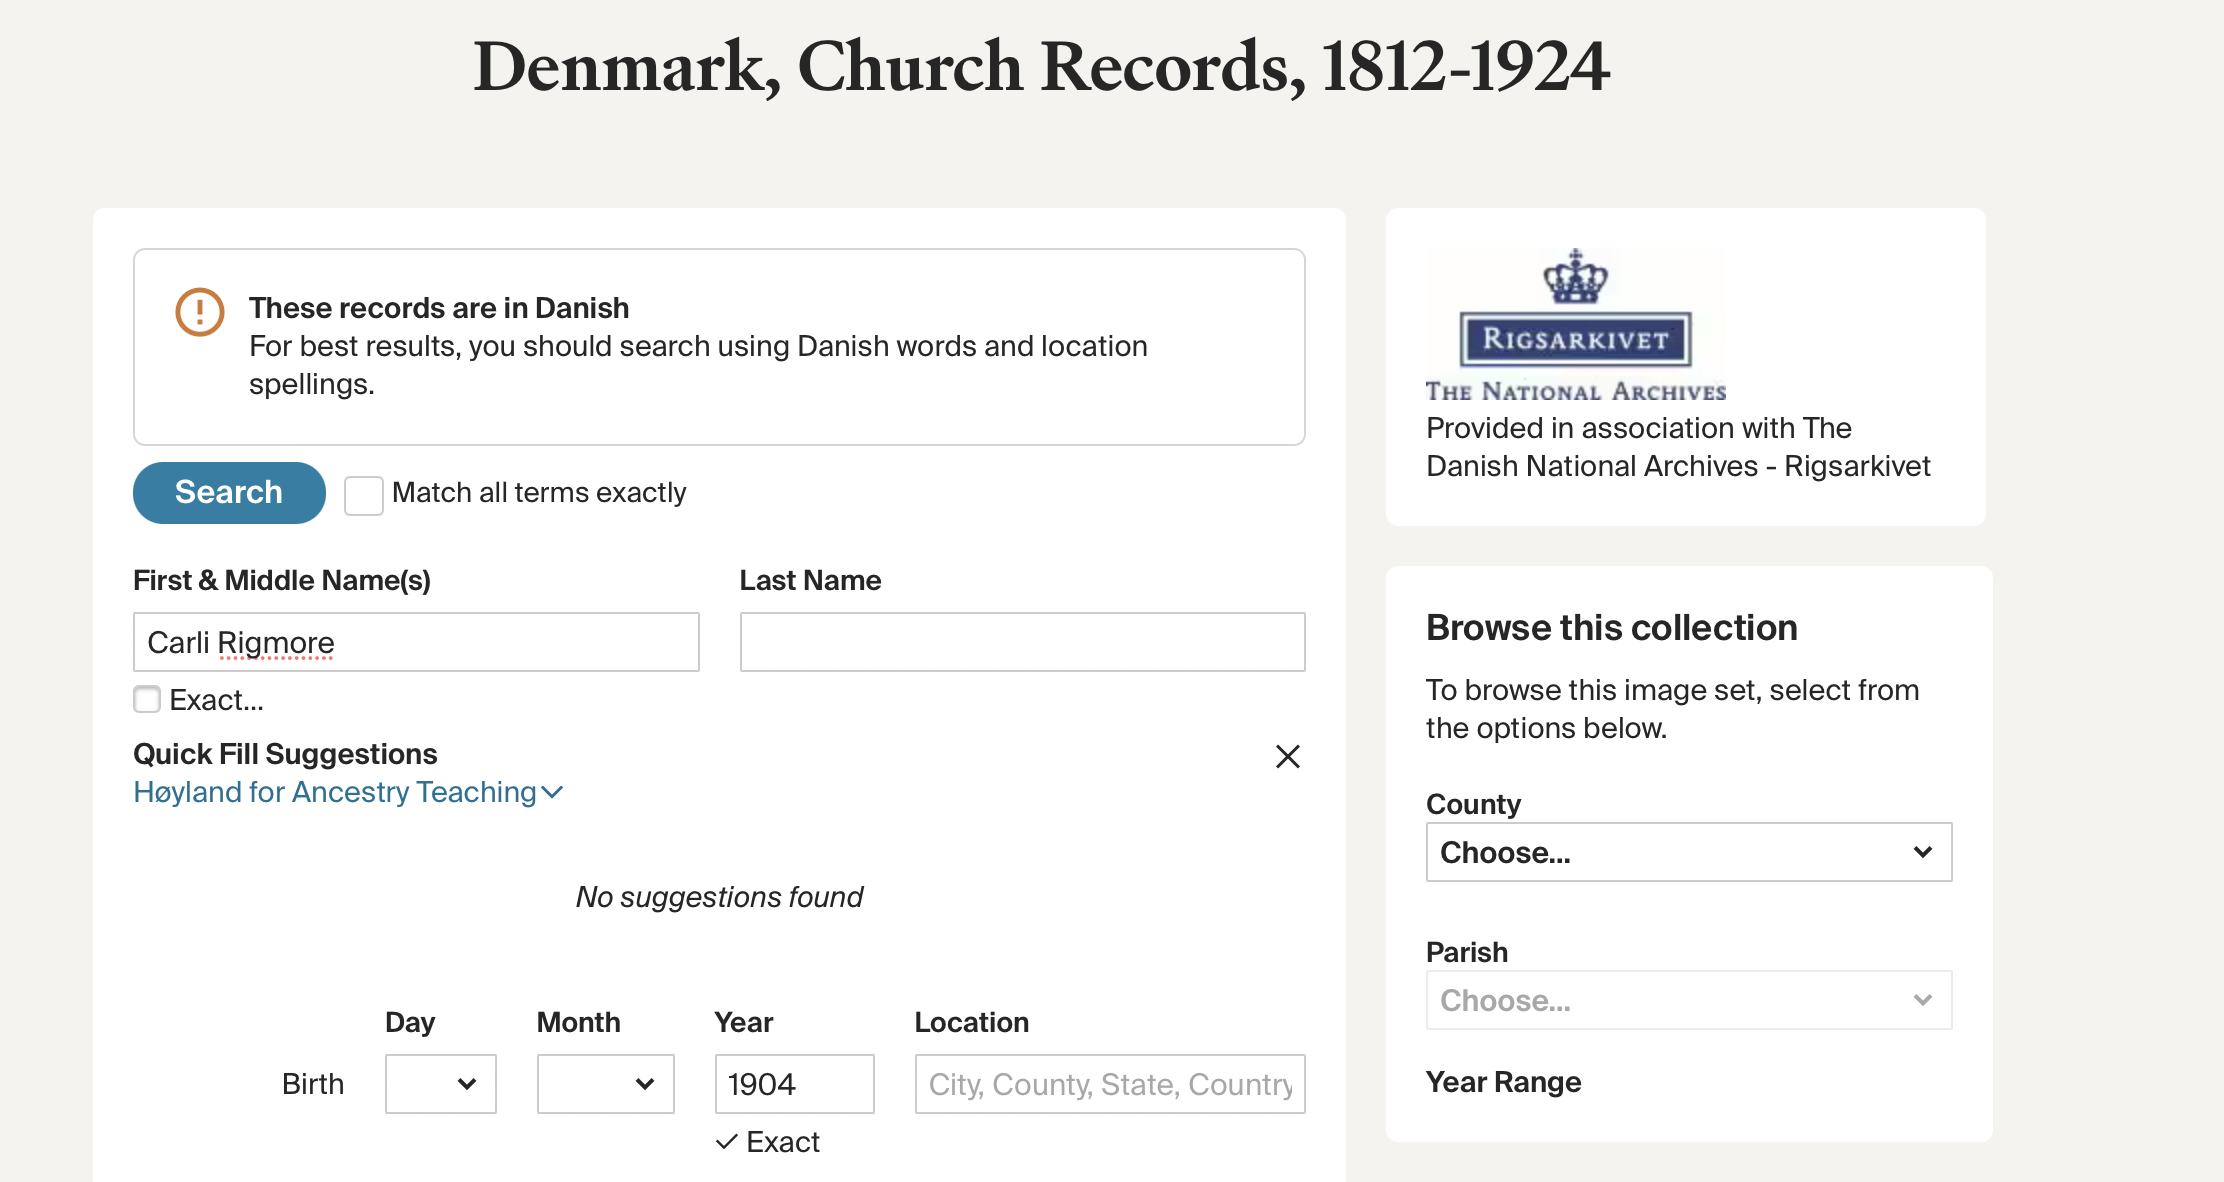Click the birth Year field showing 1904
The height and width of the screenshot is (1182, 2224).
coord(794,1084)
